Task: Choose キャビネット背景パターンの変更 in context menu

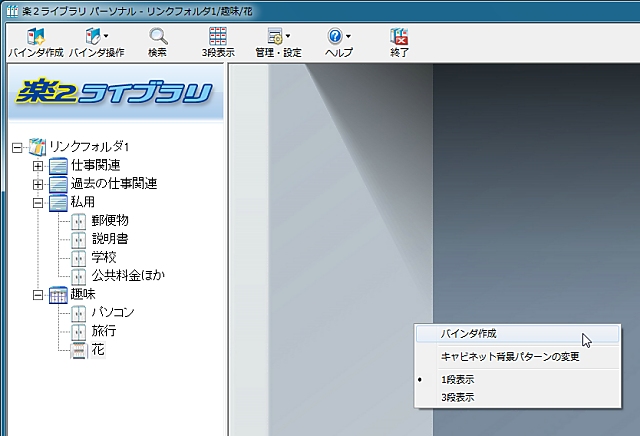Action: click(518, 357)
